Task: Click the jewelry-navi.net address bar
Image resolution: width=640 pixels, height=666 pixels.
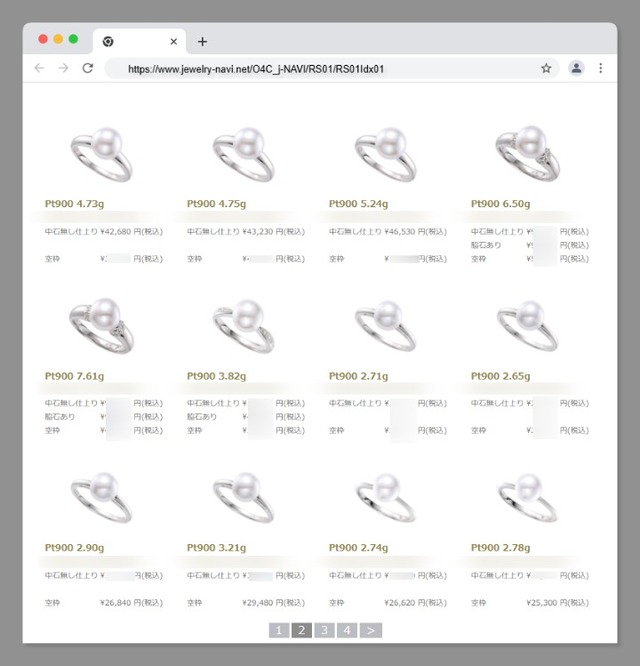Action: tap(331, 68)
